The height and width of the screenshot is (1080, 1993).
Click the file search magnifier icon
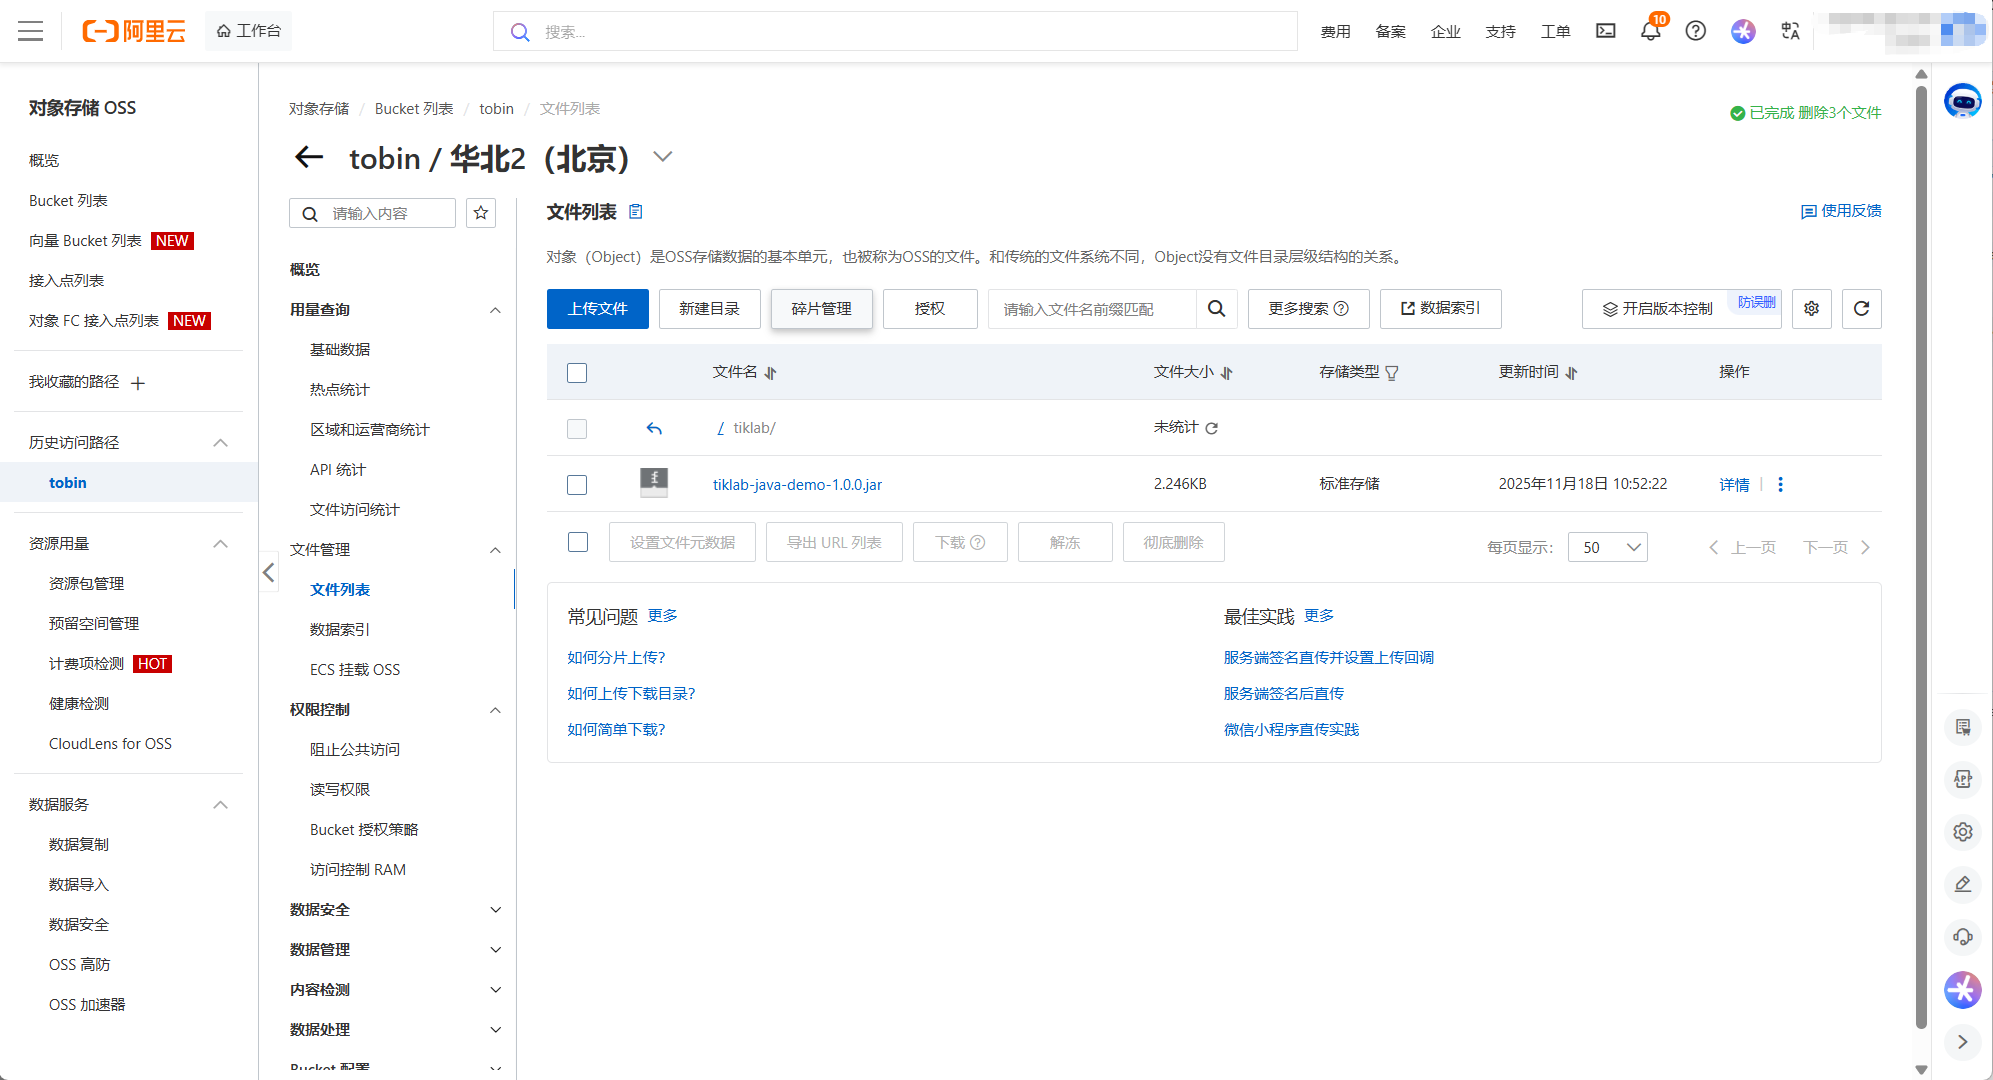click(x=1216, y=309)
